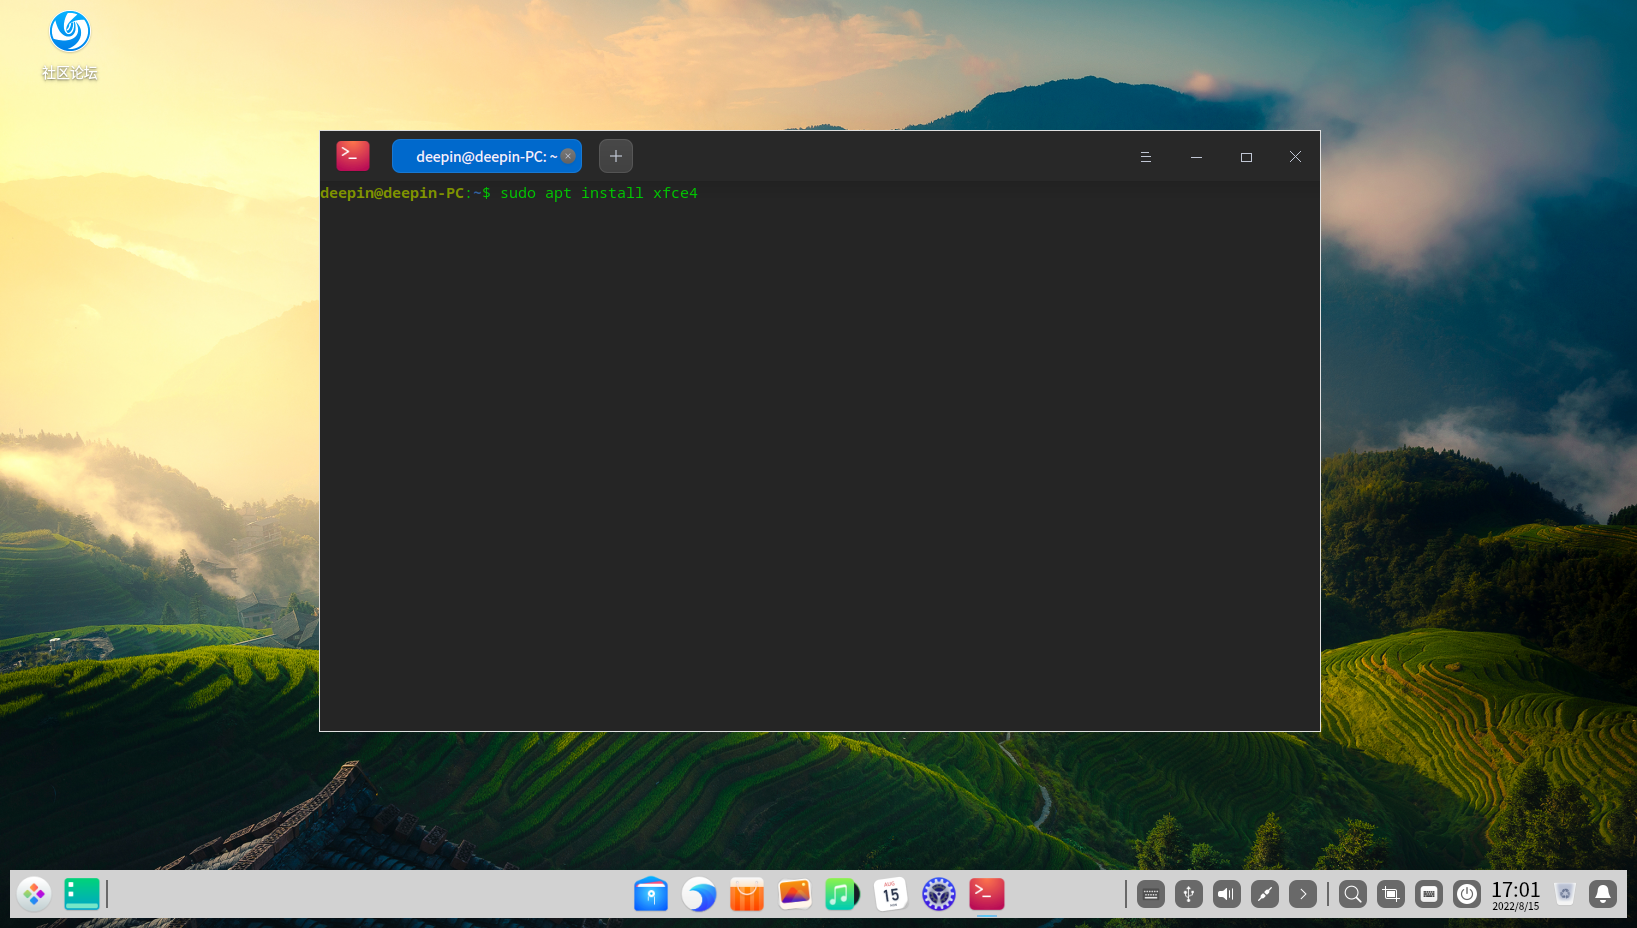Open the notification bell in the dock

tap(1603, 894)
